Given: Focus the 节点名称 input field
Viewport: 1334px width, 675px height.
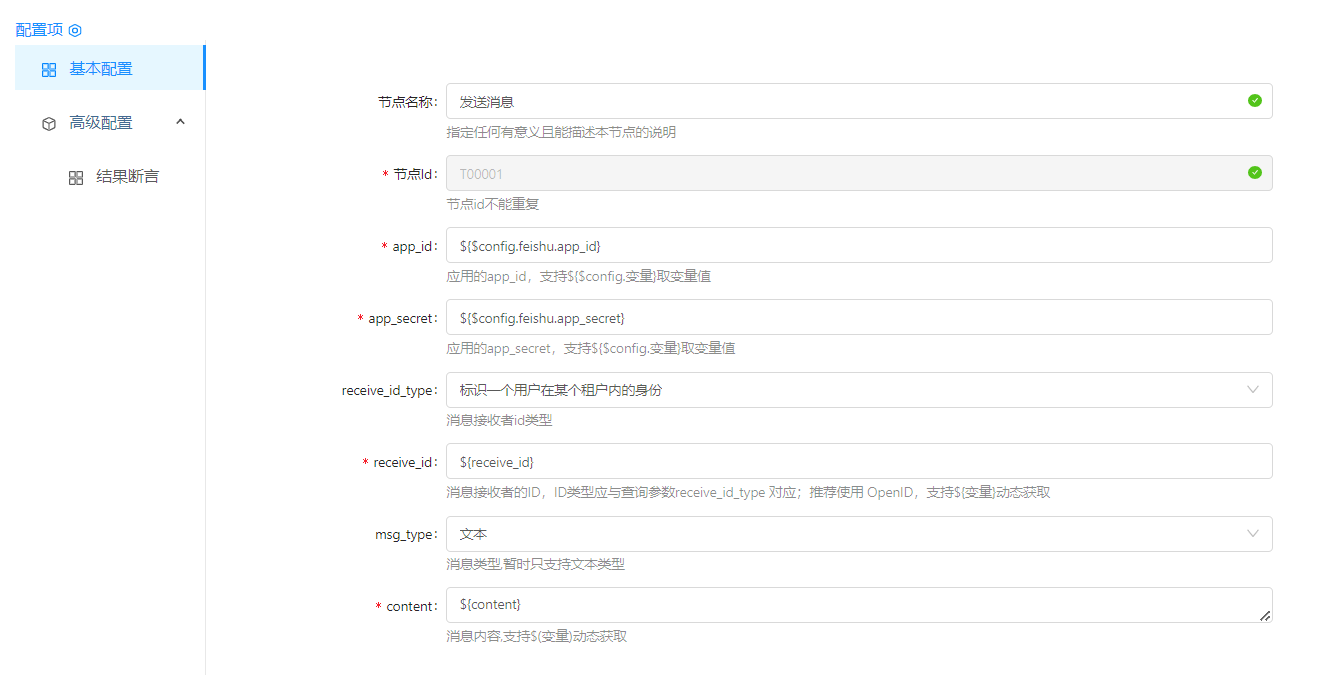Looking at the screenshot, I should click(840, 101).
